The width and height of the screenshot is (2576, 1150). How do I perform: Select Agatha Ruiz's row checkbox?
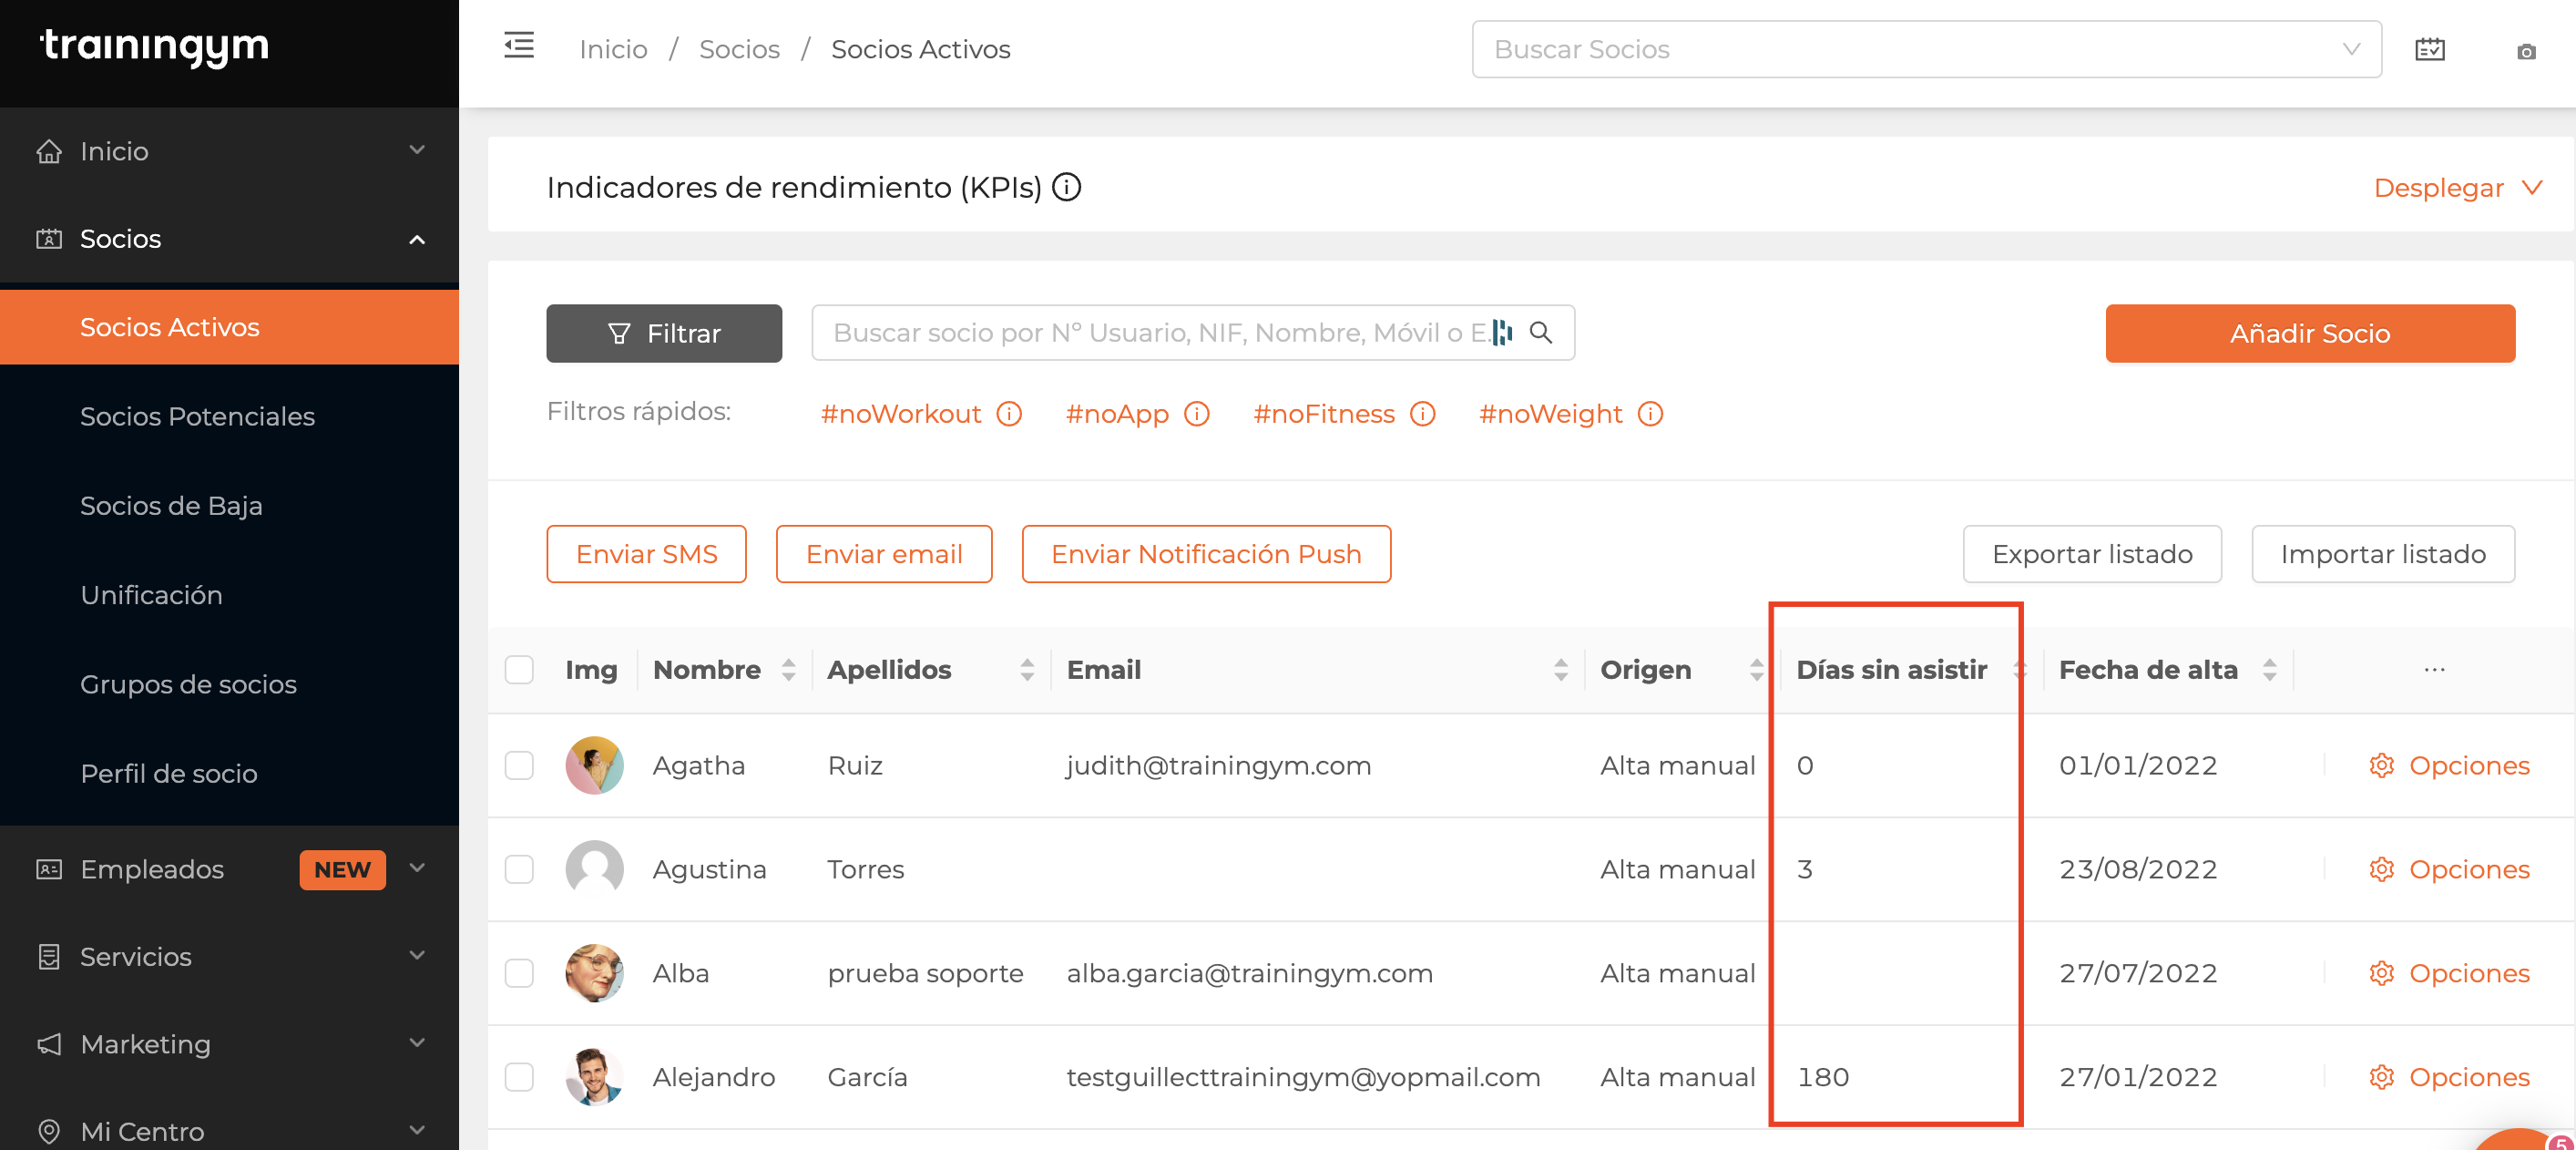click(519, 765)
